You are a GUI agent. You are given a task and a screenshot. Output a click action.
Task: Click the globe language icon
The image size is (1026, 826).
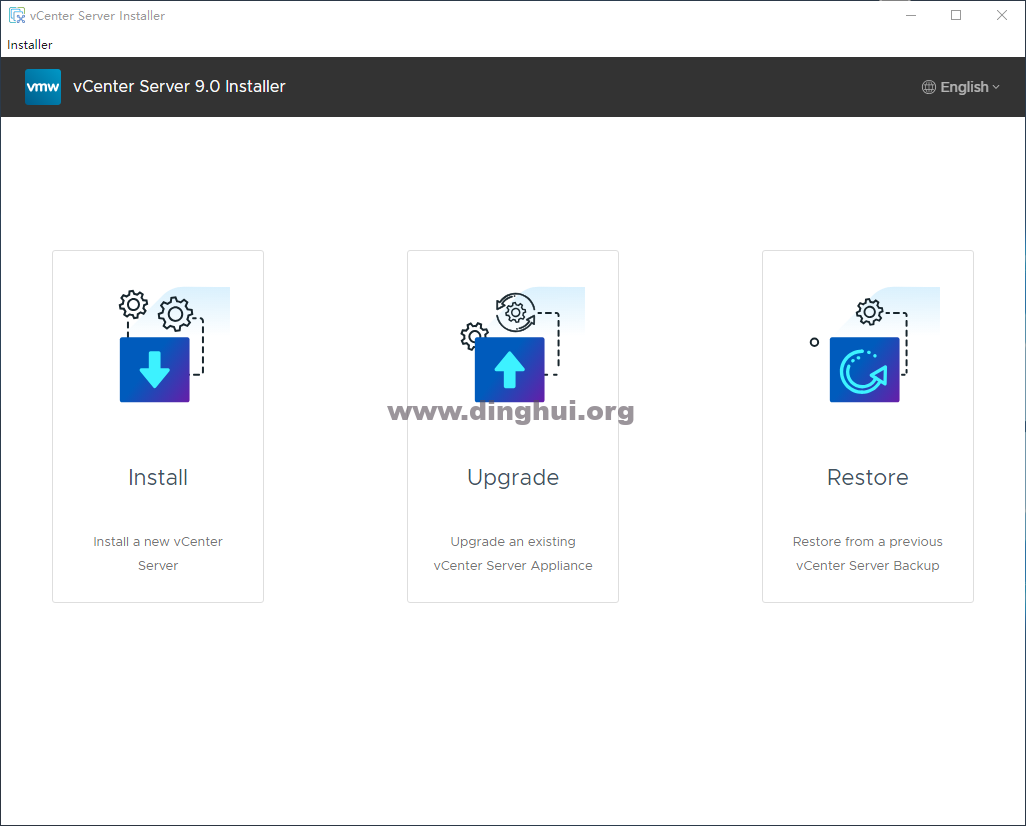tap(929, 87)
